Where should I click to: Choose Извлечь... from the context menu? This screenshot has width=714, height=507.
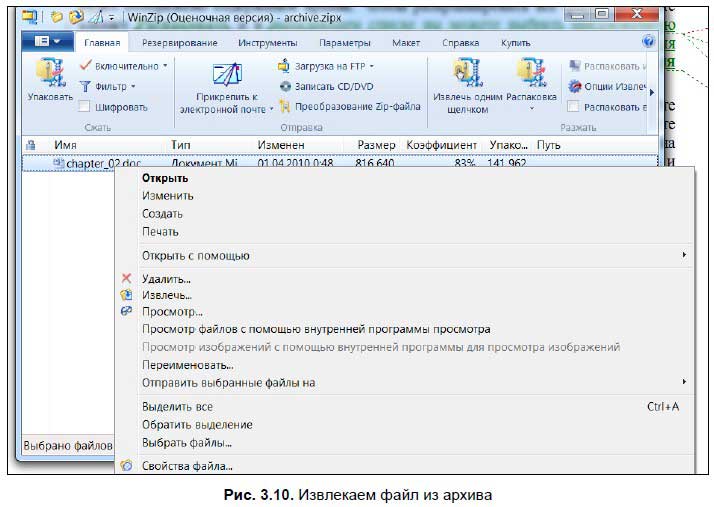point(166,295)
